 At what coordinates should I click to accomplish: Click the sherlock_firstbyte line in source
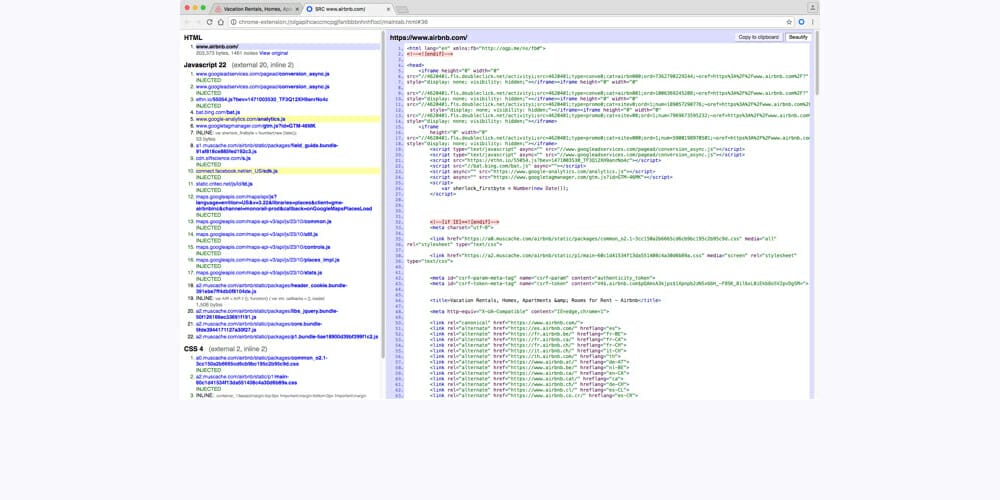[x=504, y=188]
